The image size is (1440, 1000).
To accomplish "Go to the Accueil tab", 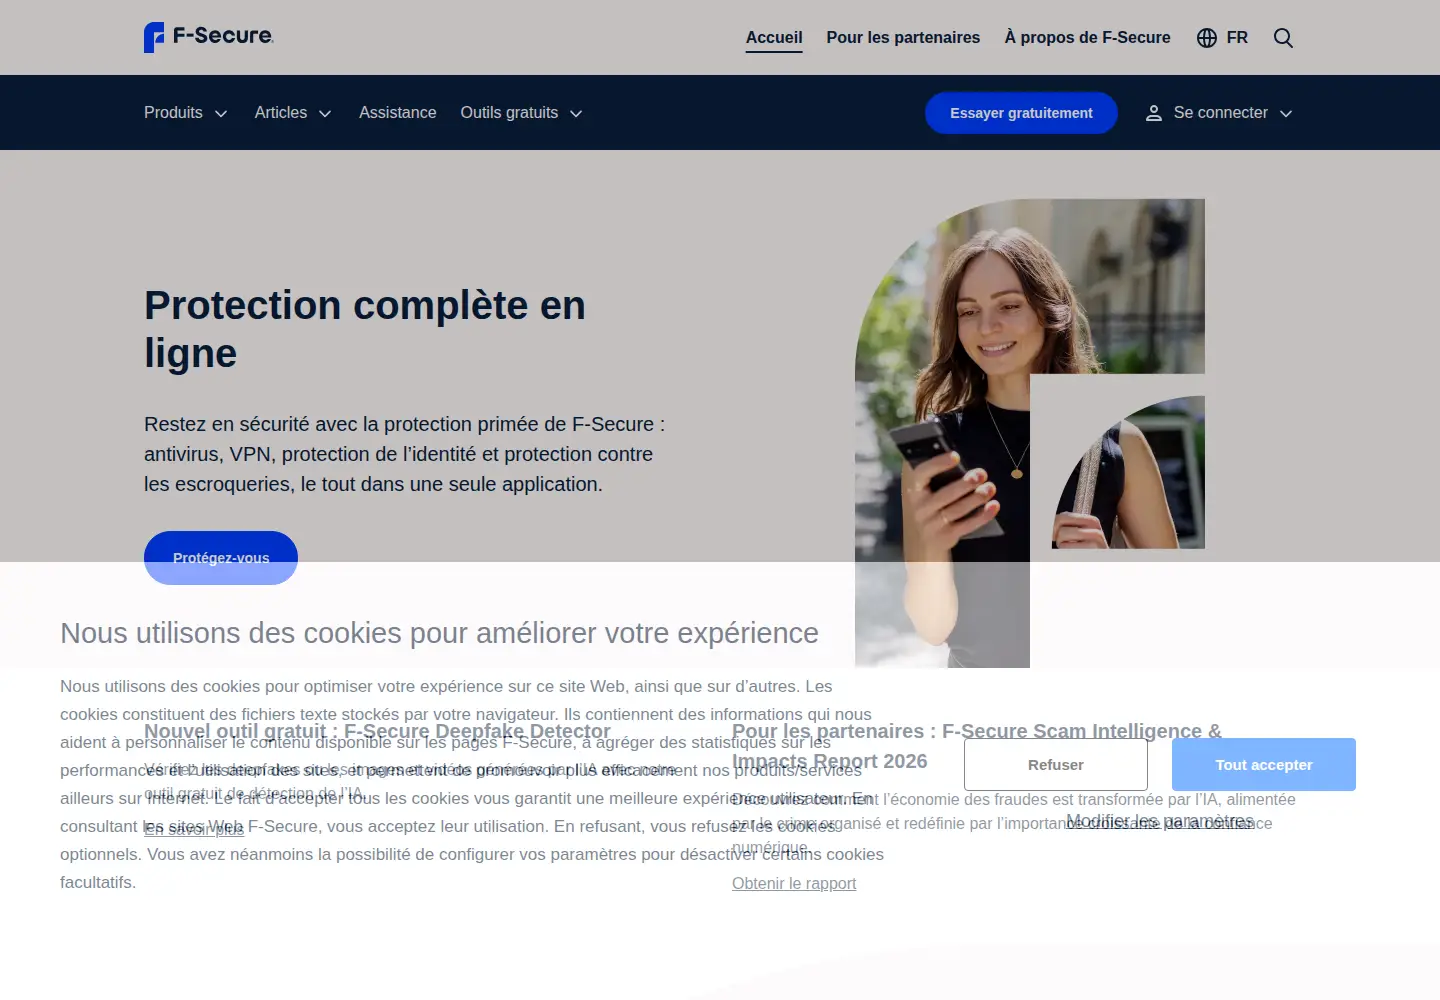I will point(774,38).
